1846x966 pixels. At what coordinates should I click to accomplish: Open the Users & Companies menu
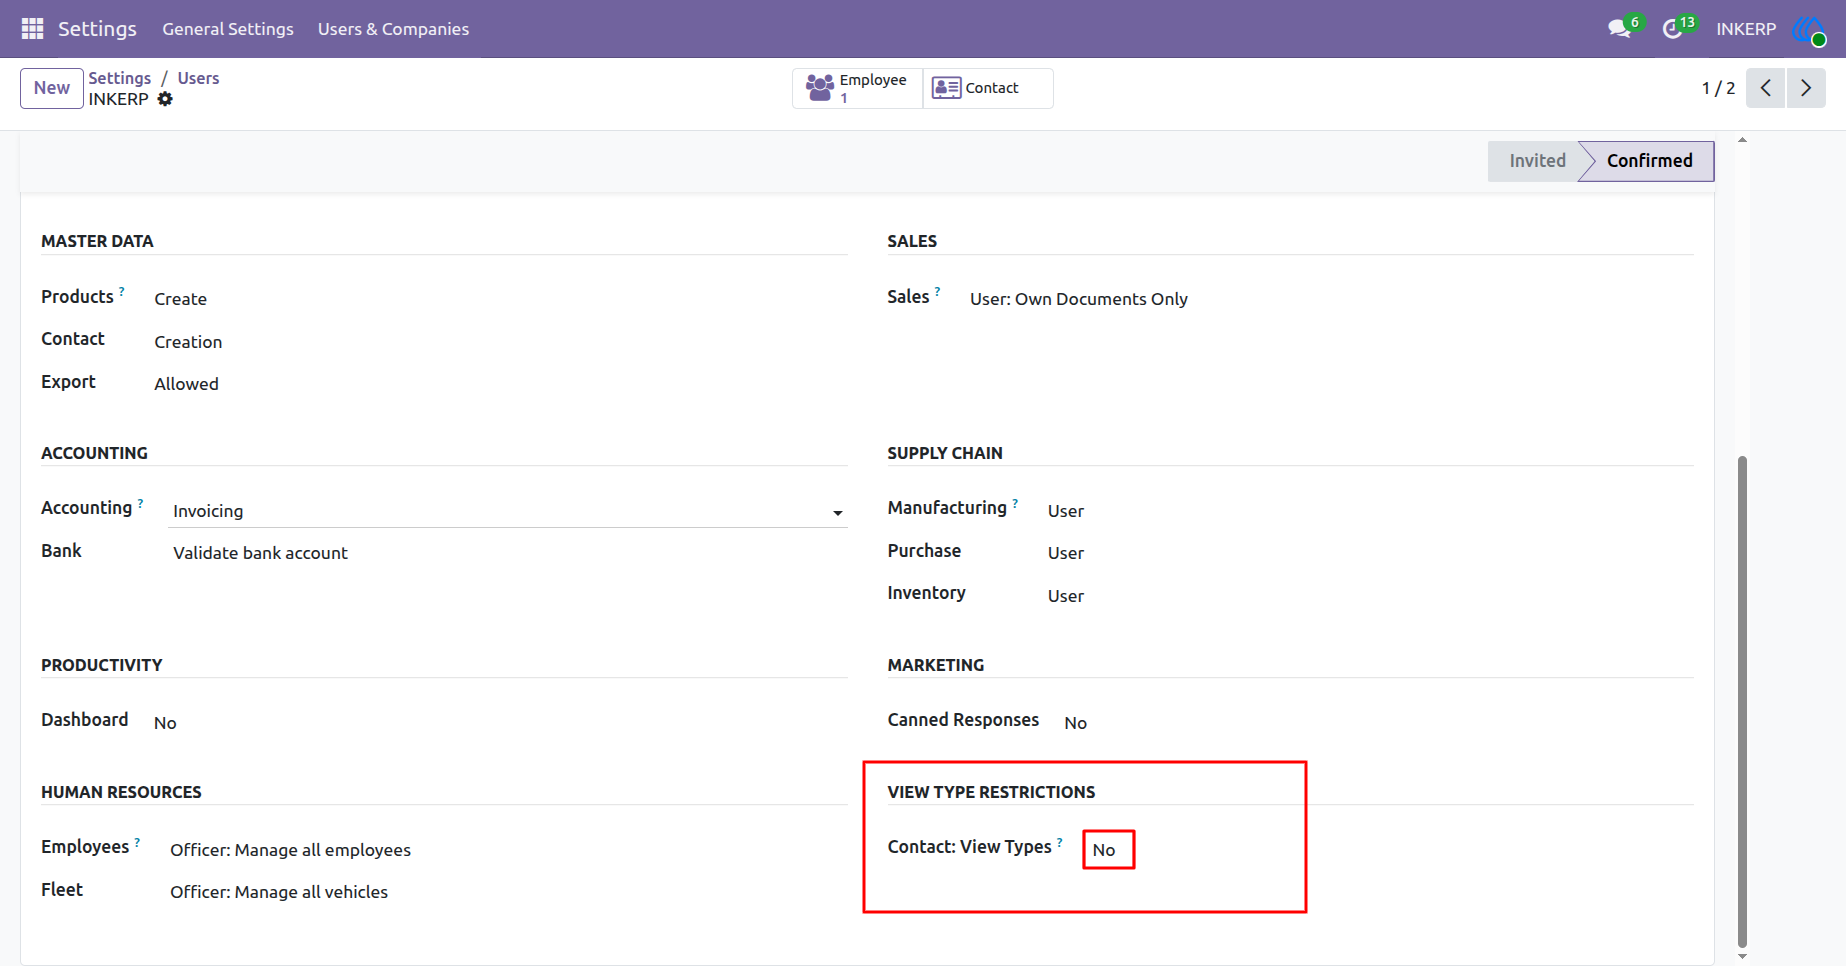tap(393, 29)
